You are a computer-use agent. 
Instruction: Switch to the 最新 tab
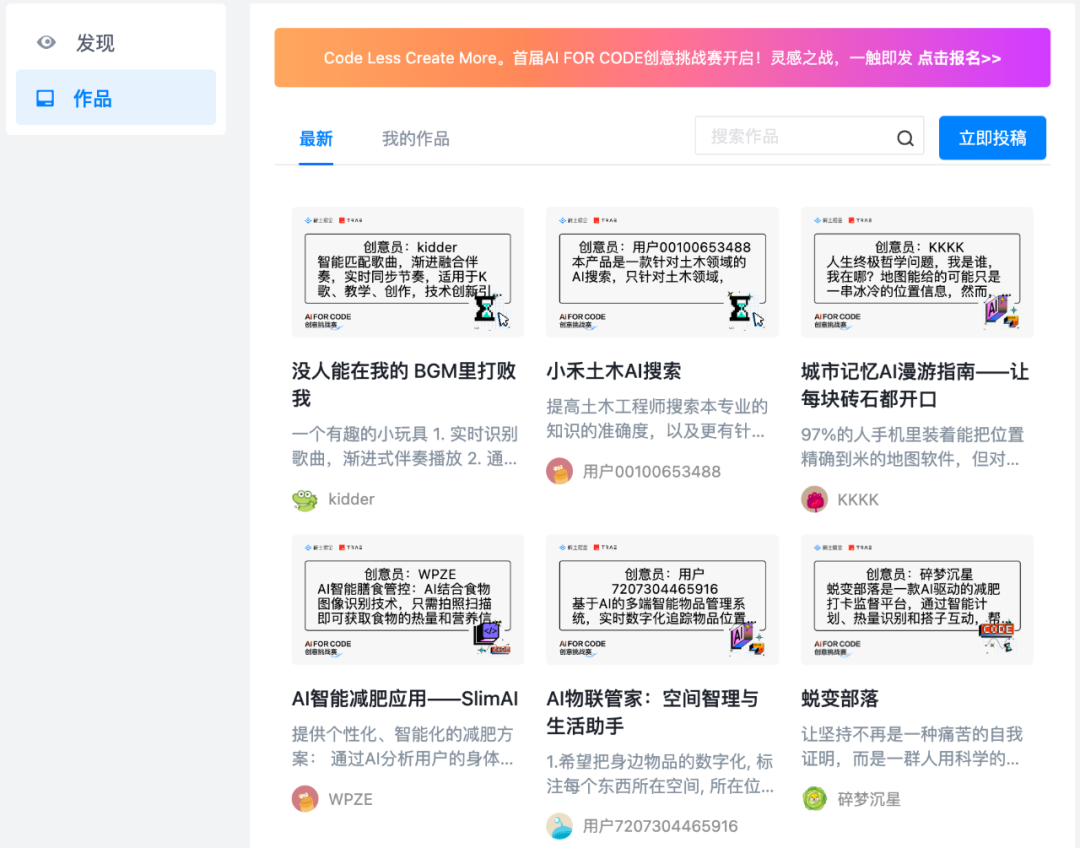point(316,138)
